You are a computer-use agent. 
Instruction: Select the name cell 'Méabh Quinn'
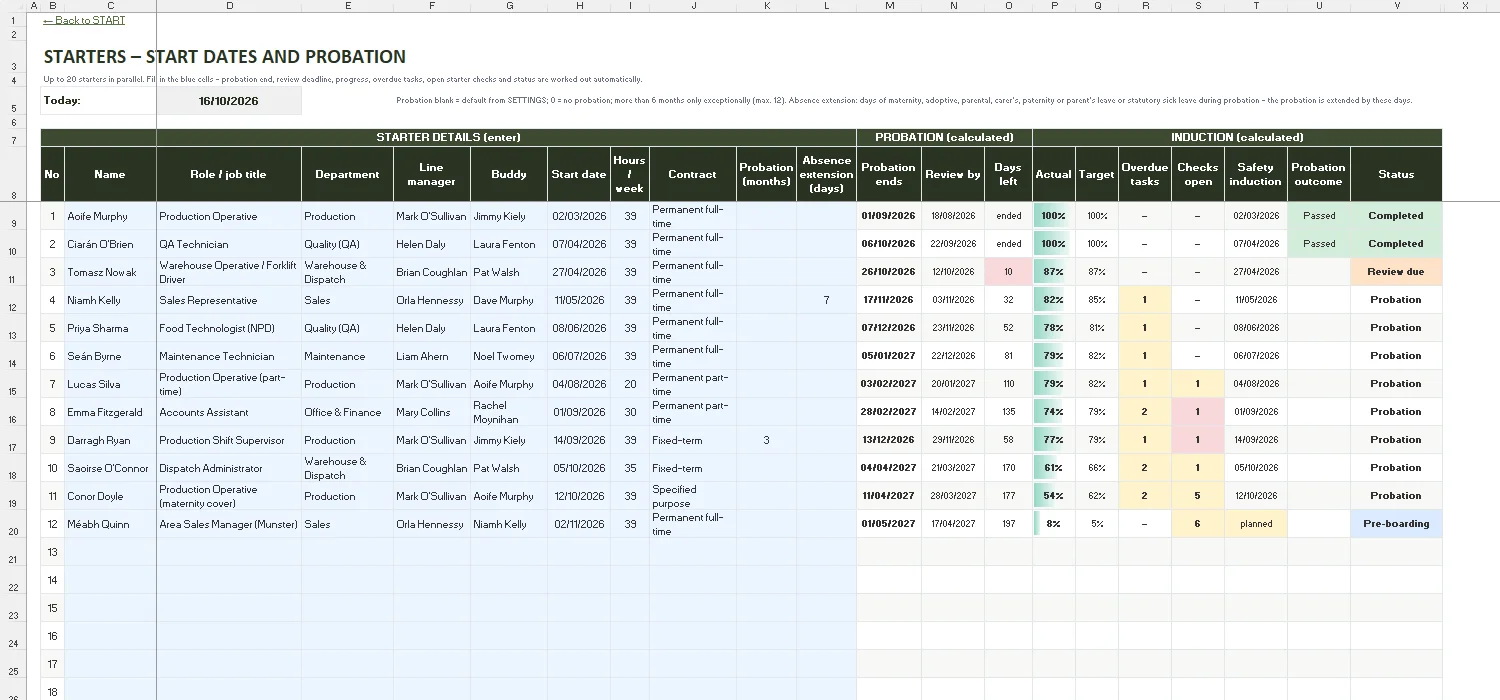pos(110,524)
